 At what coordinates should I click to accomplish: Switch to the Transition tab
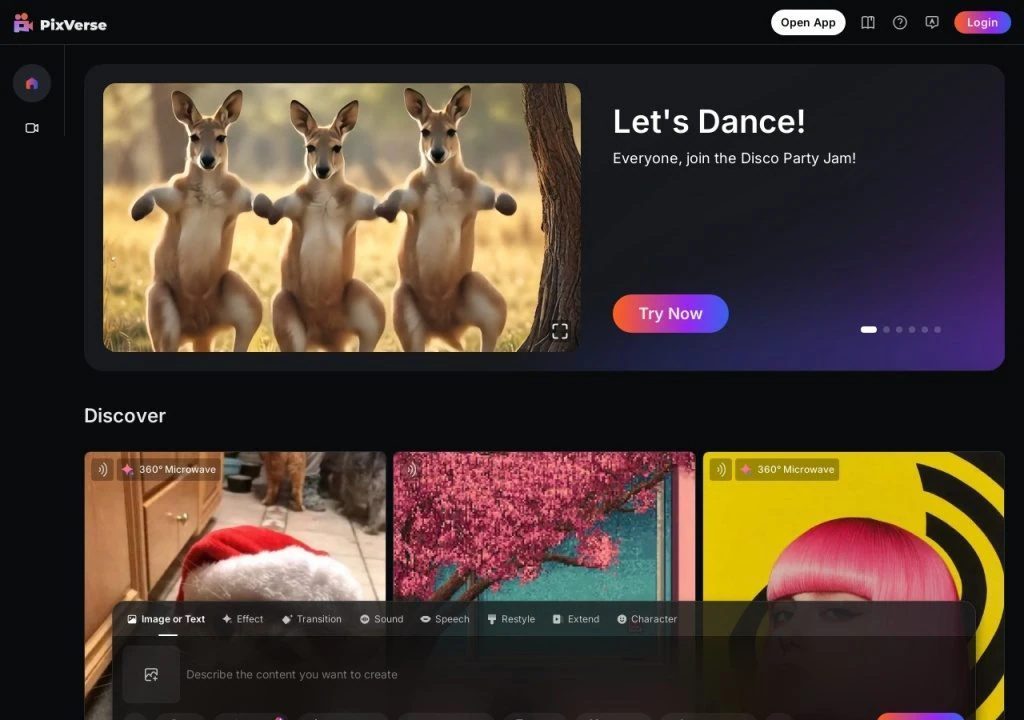tap(312, 619)
